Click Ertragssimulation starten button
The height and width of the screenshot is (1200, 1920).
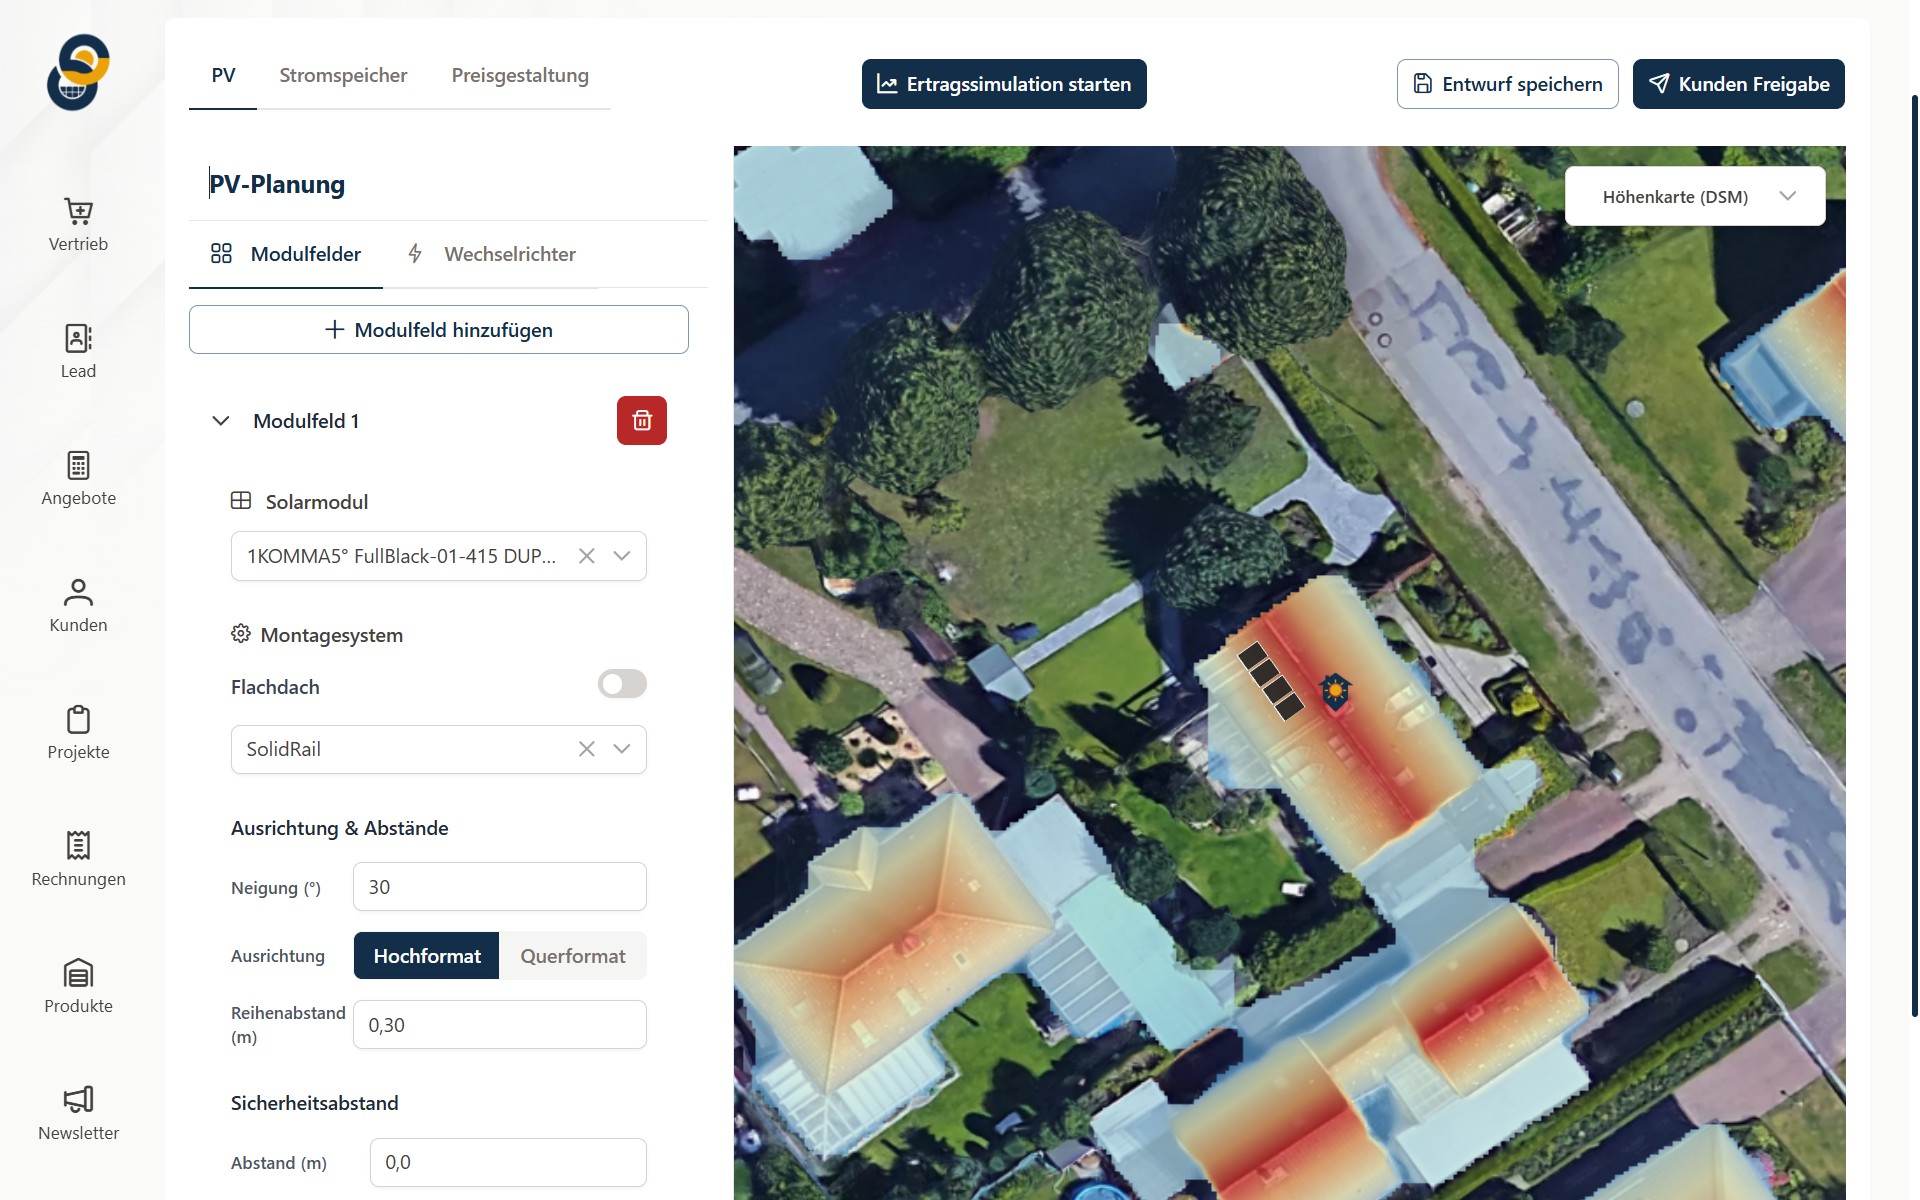[x=1004, y=84]
